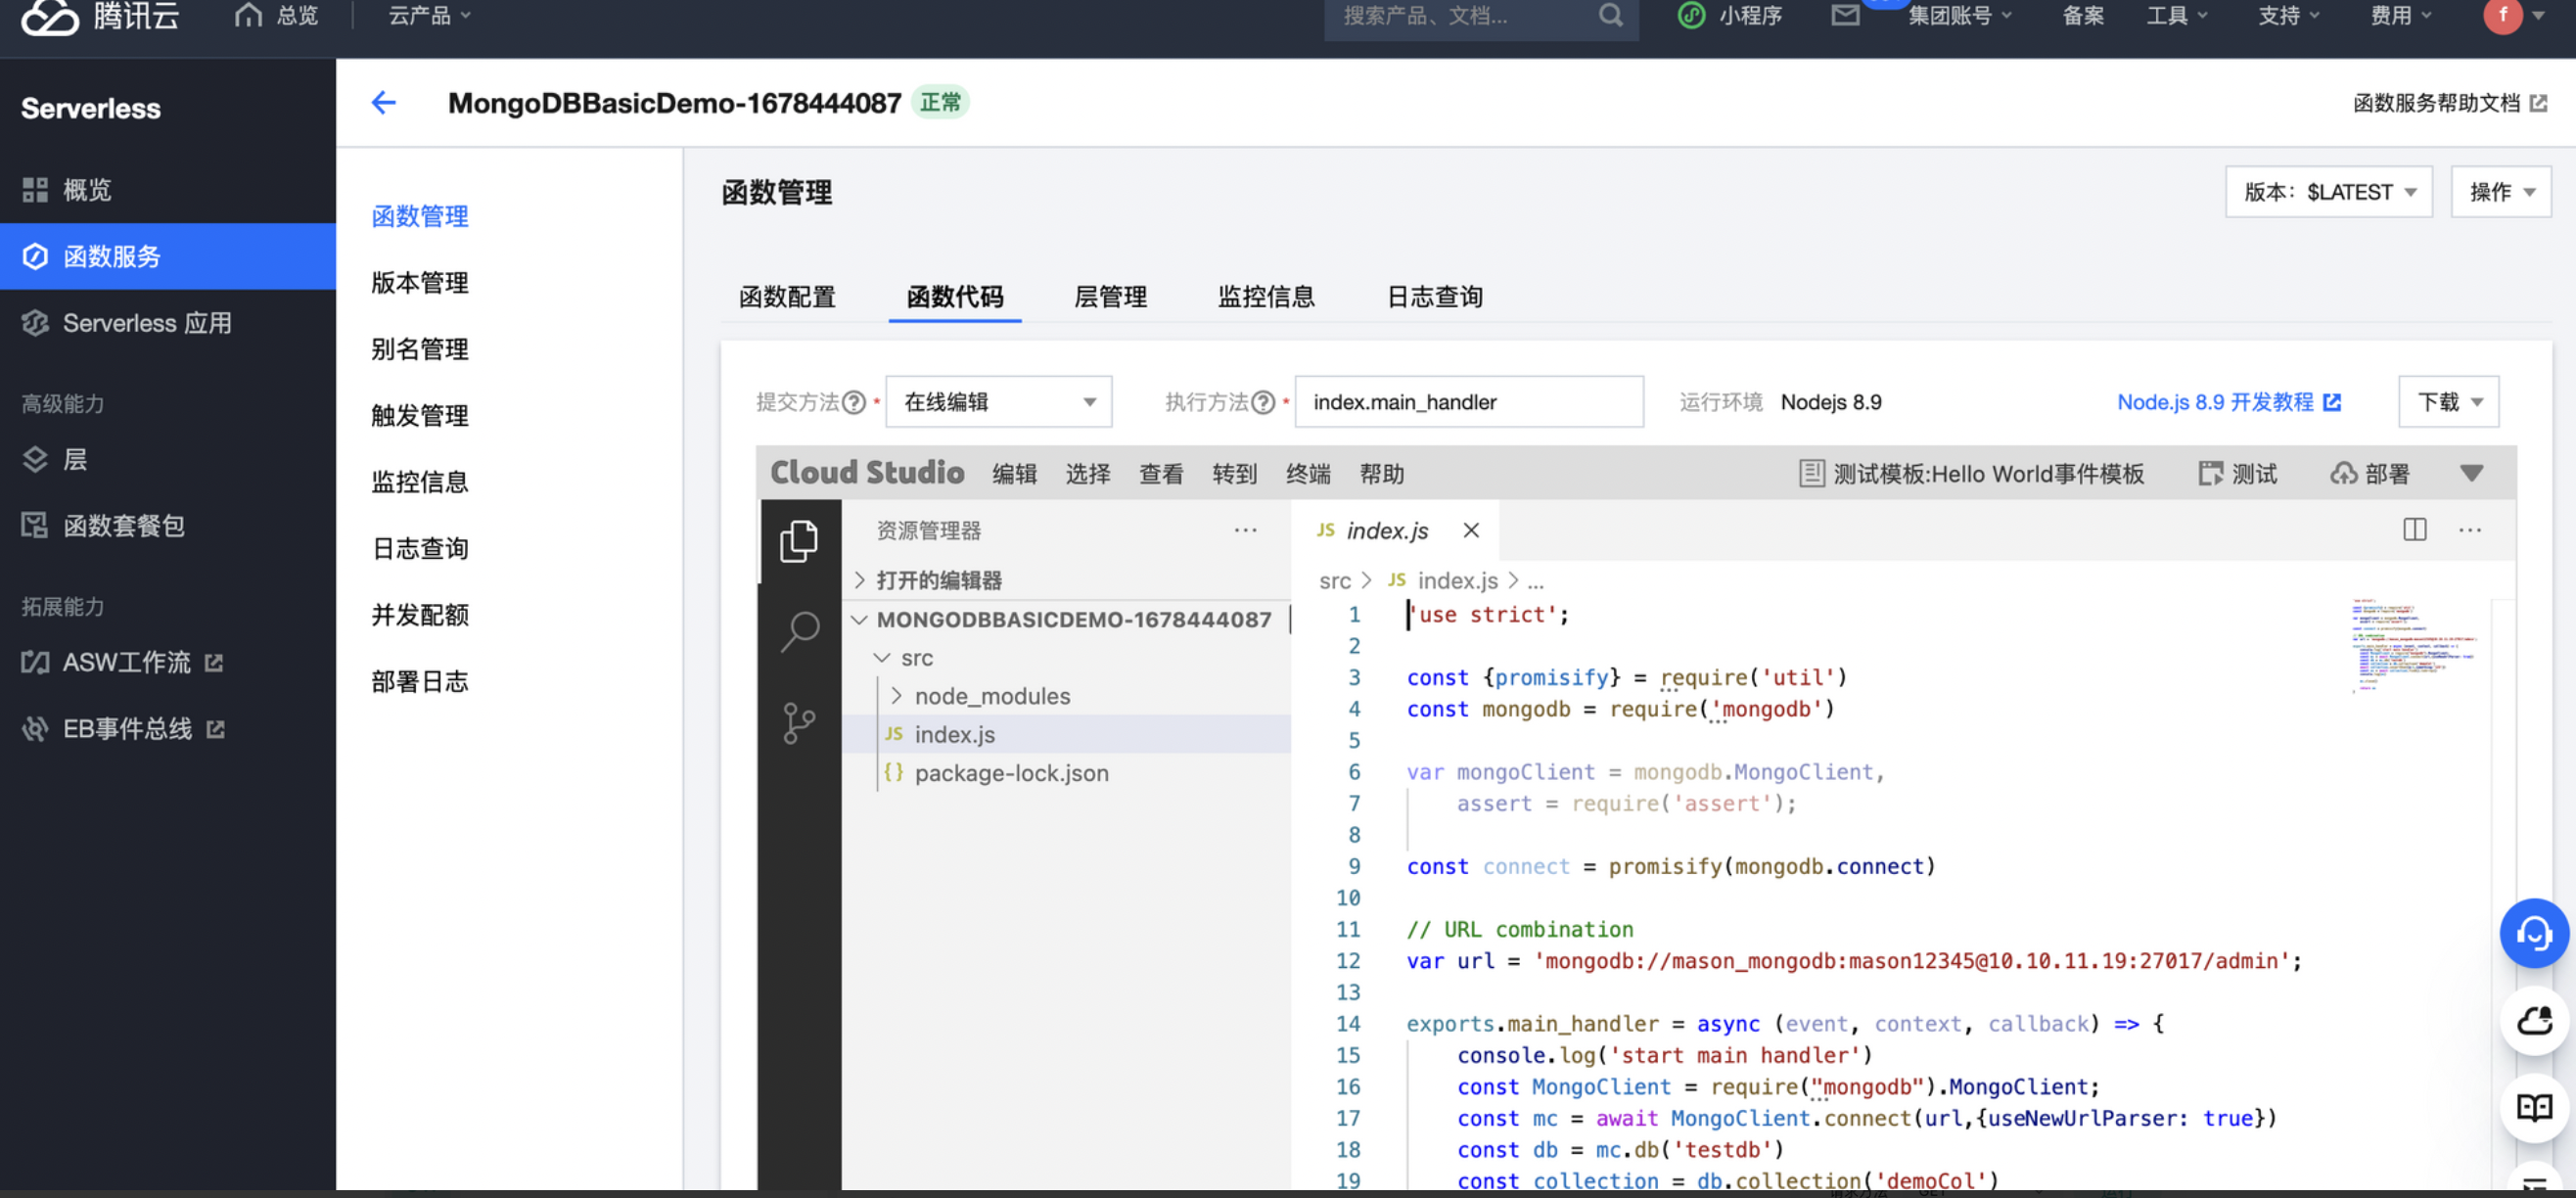The image size is (2576, 1198).
Task: Close the index.js editor tab
Action: click(1470, 530)
